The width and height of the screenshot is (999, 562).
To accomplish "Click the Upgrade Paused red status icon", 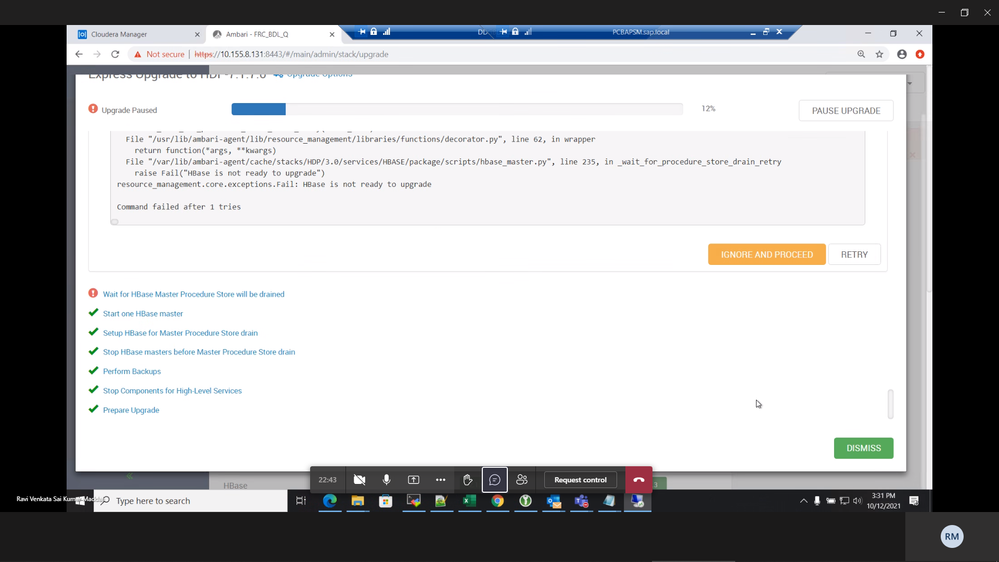I will pos(93,109).
